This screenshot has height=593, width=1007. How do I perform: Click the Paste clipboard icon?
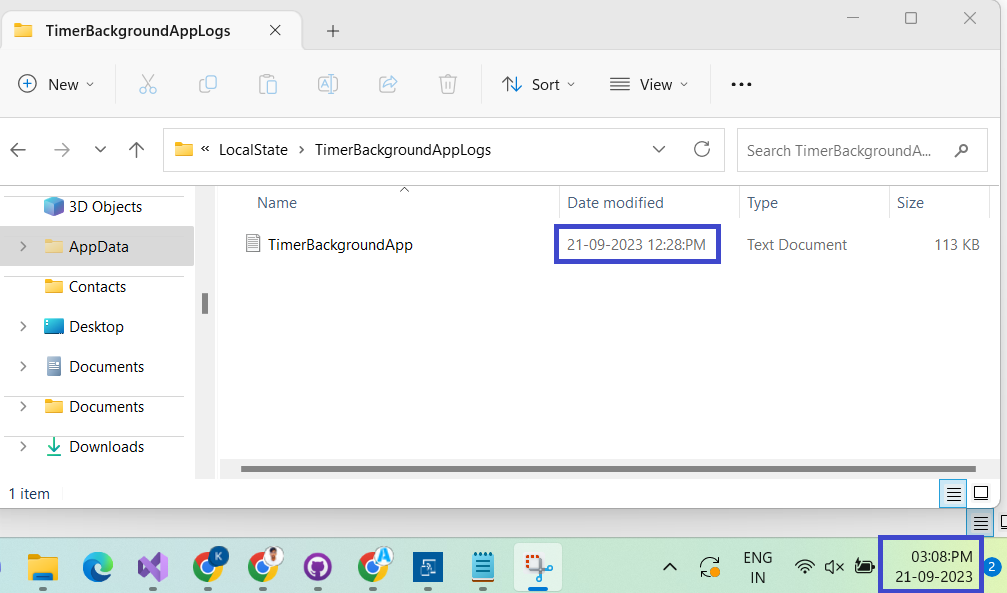(x=268, y=84)
